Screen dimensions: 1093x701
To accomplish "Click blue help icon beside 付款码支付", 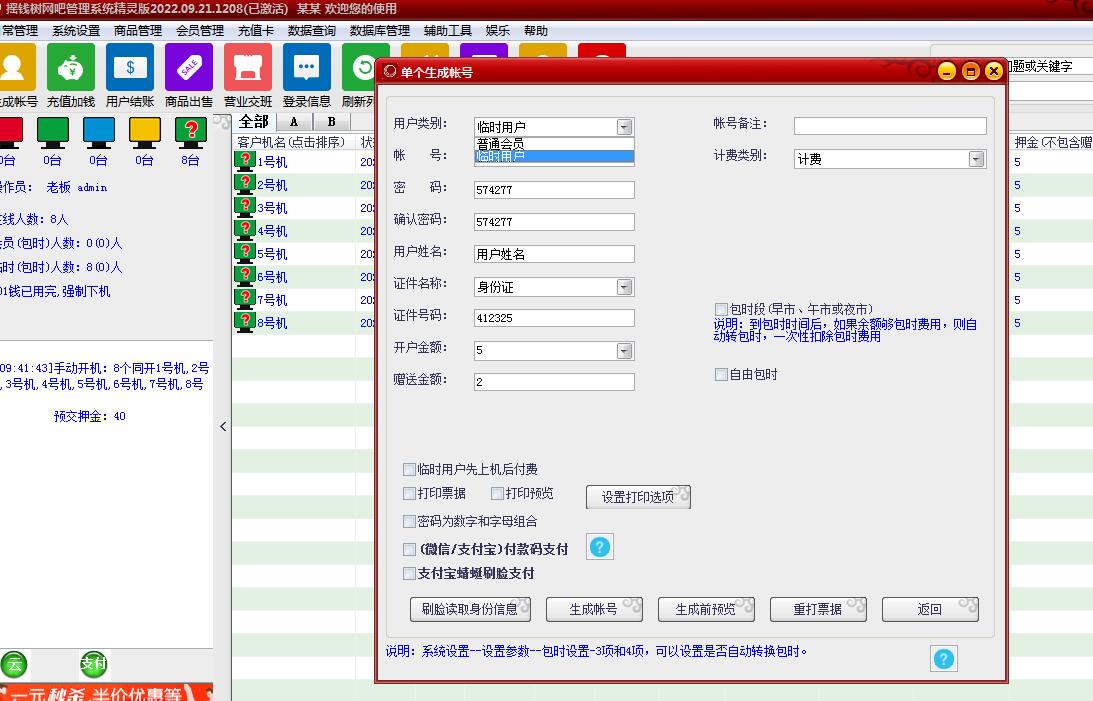I will [x=599, y=547].
